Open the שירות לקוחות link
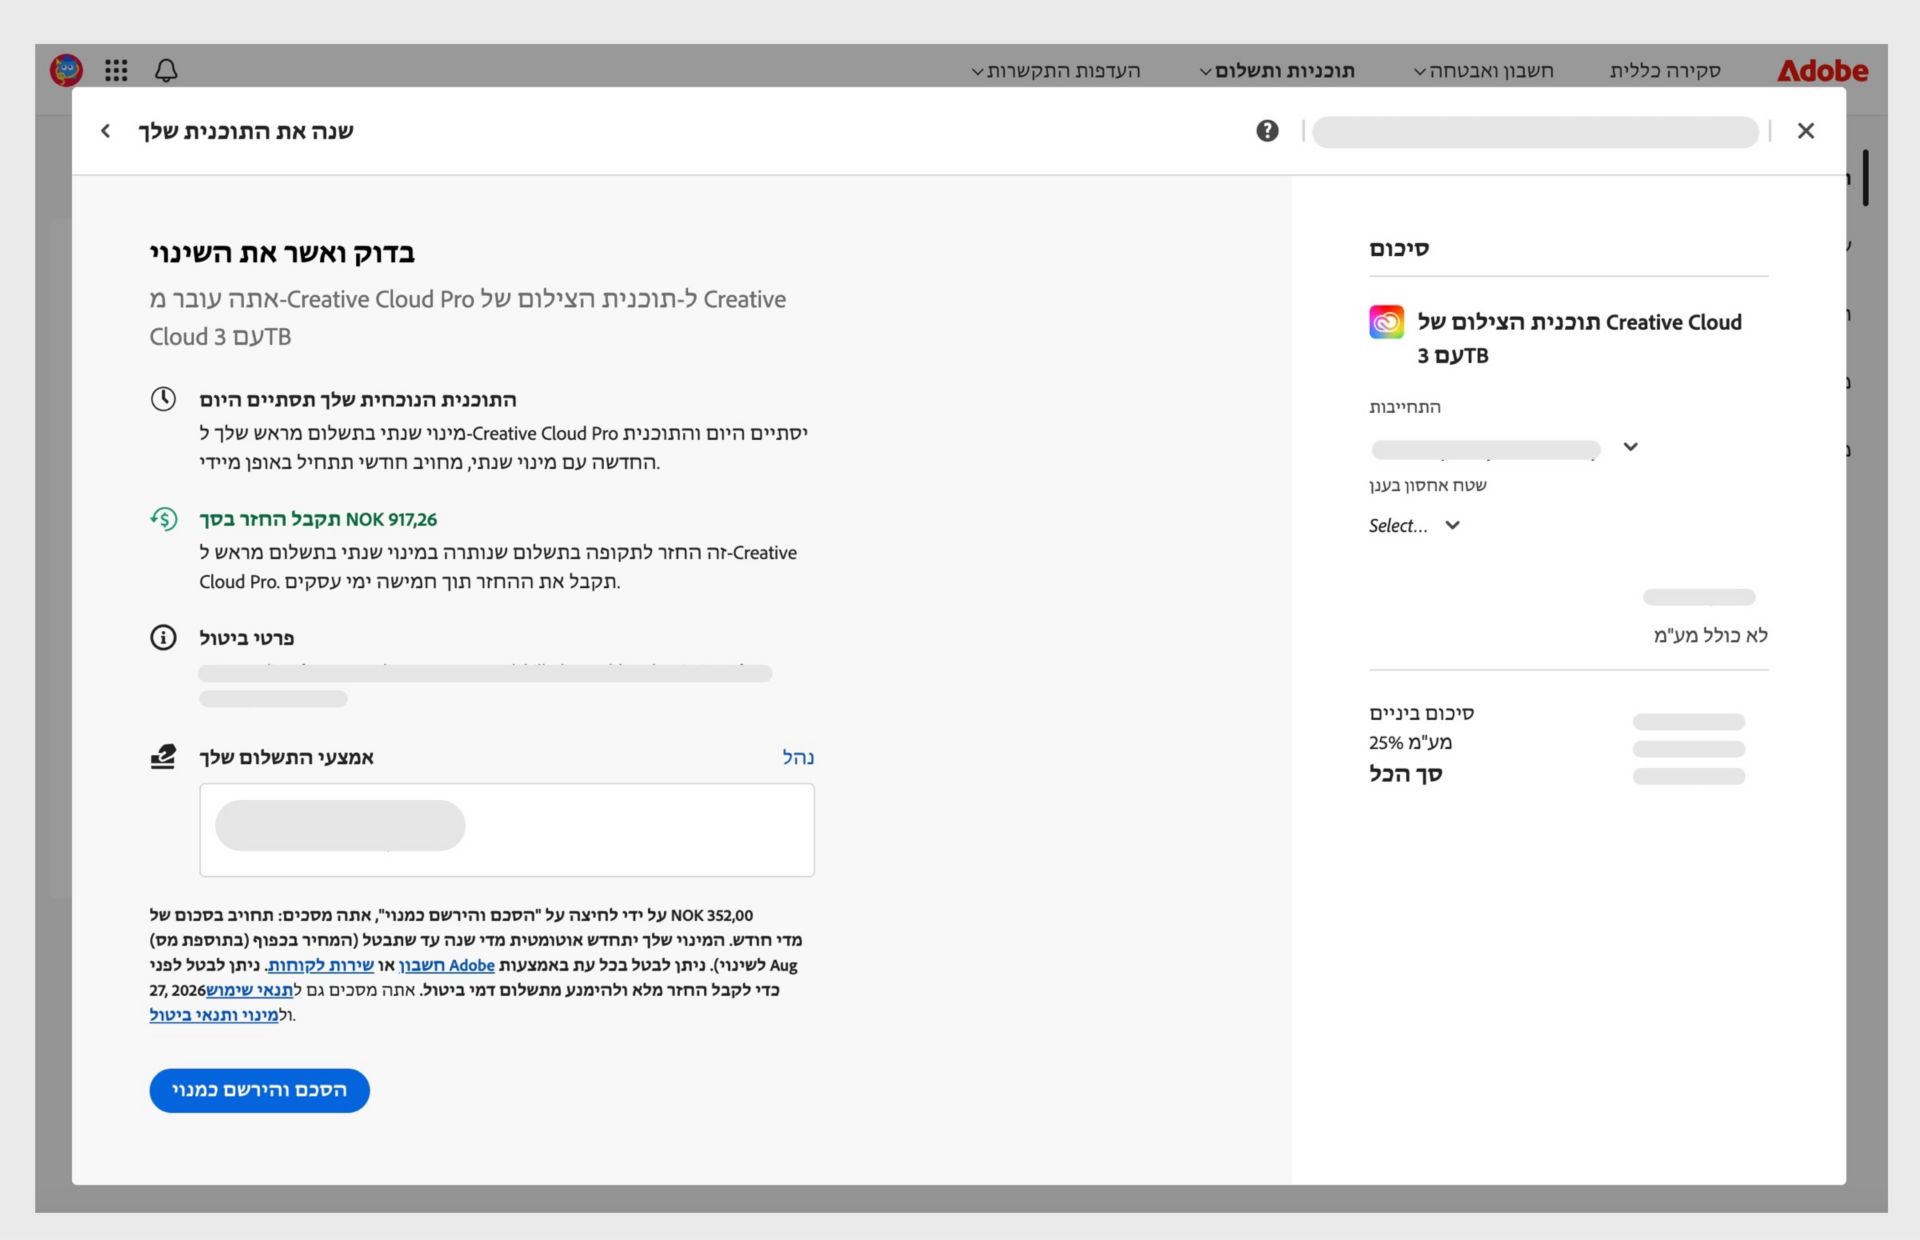This screenshot has width=1920, height=1240. [x=320, y=965]
